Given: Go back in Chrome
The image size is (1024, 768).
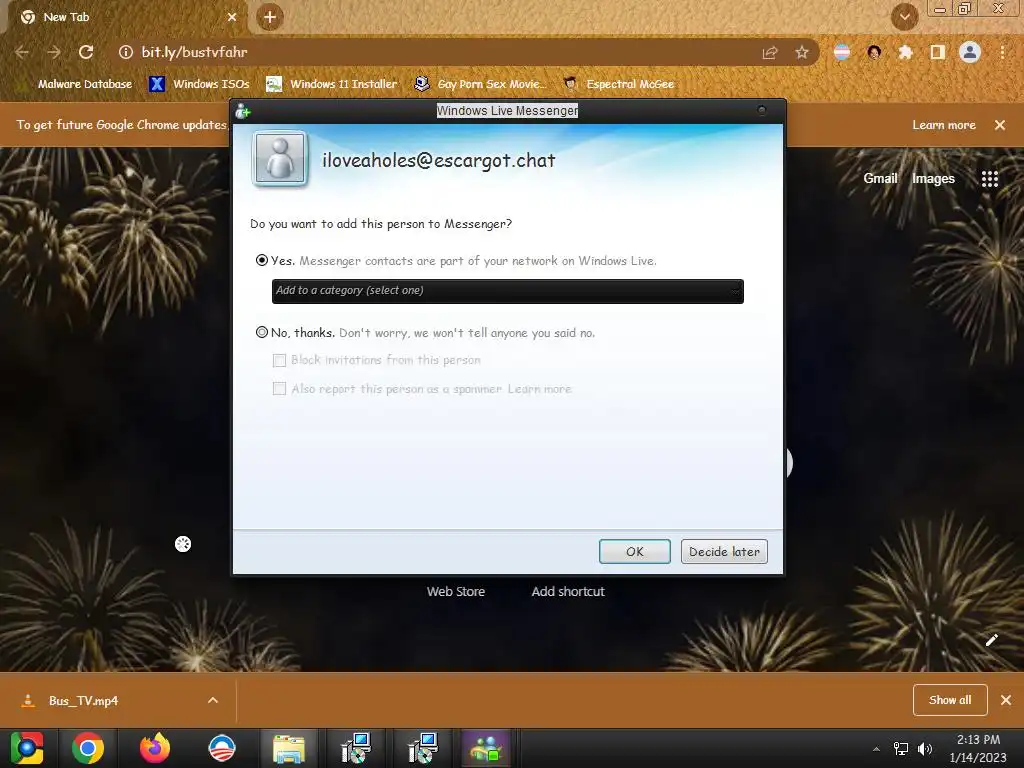Looking at the screenshot, I should [x=22, y=52].
